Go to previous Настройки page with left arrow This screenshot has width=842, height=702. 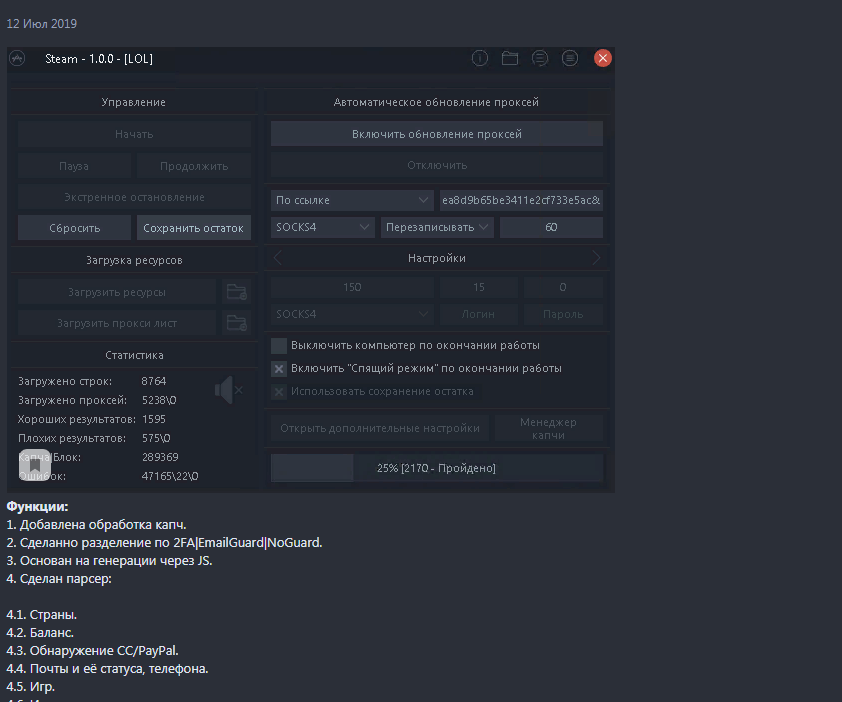click(278, 258)
